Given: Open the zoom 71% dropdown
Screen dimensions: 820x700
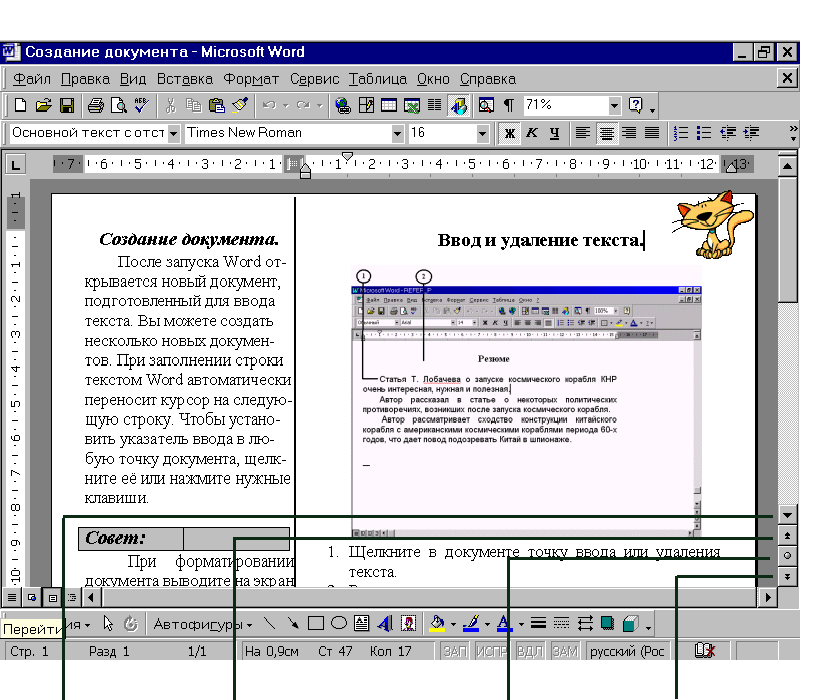Looking at the screenshot, I should click(x=614, y=106).
